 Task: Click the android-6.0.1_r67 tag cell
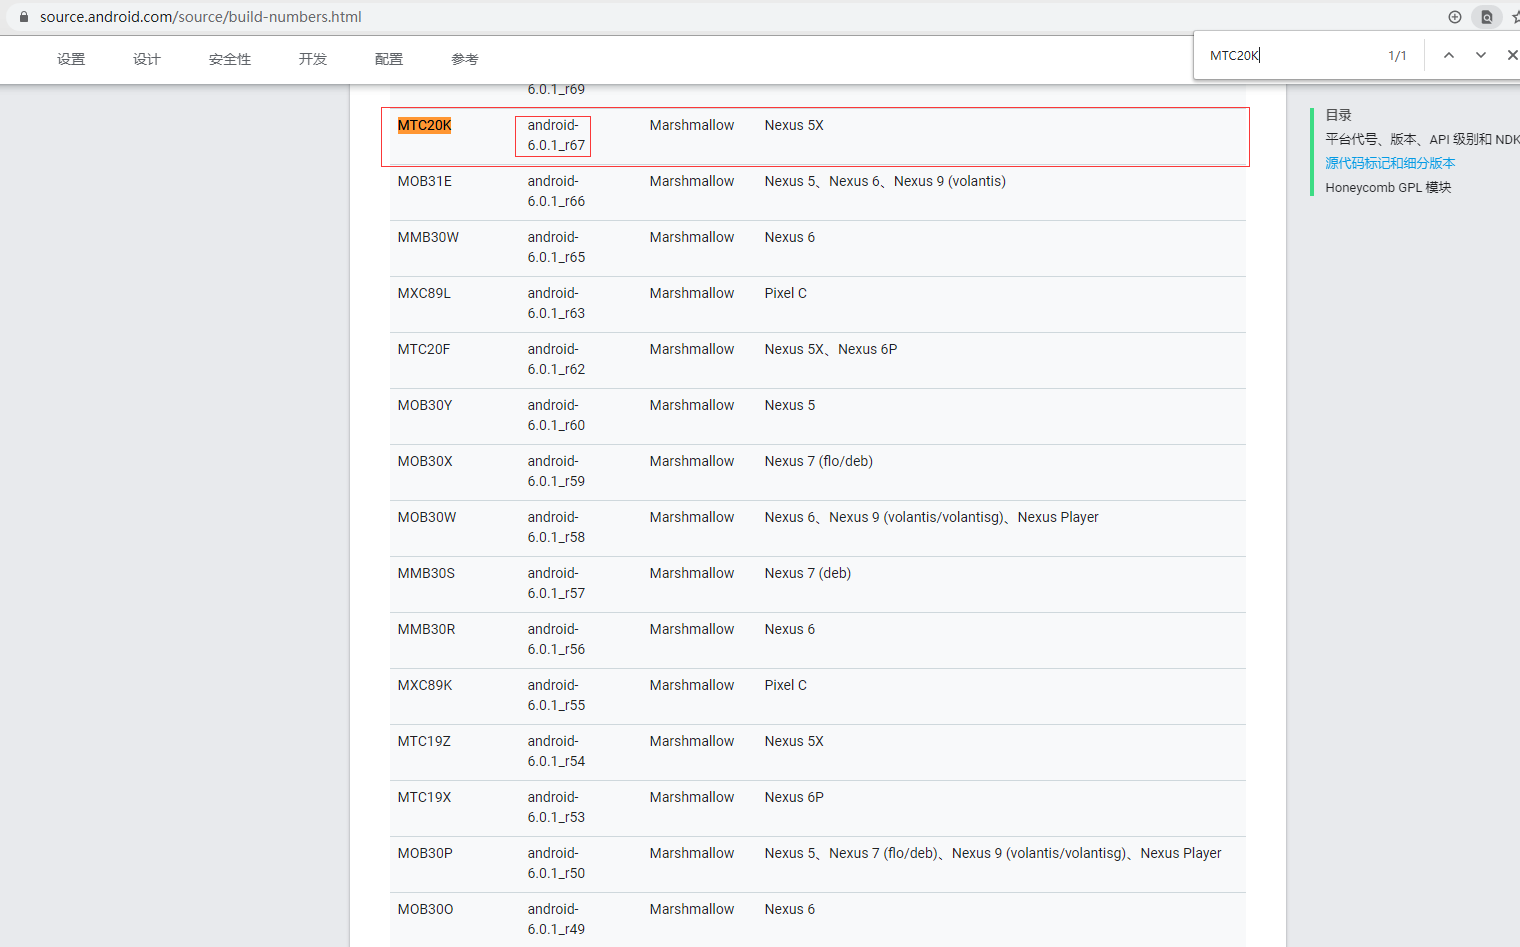(556, 135)
